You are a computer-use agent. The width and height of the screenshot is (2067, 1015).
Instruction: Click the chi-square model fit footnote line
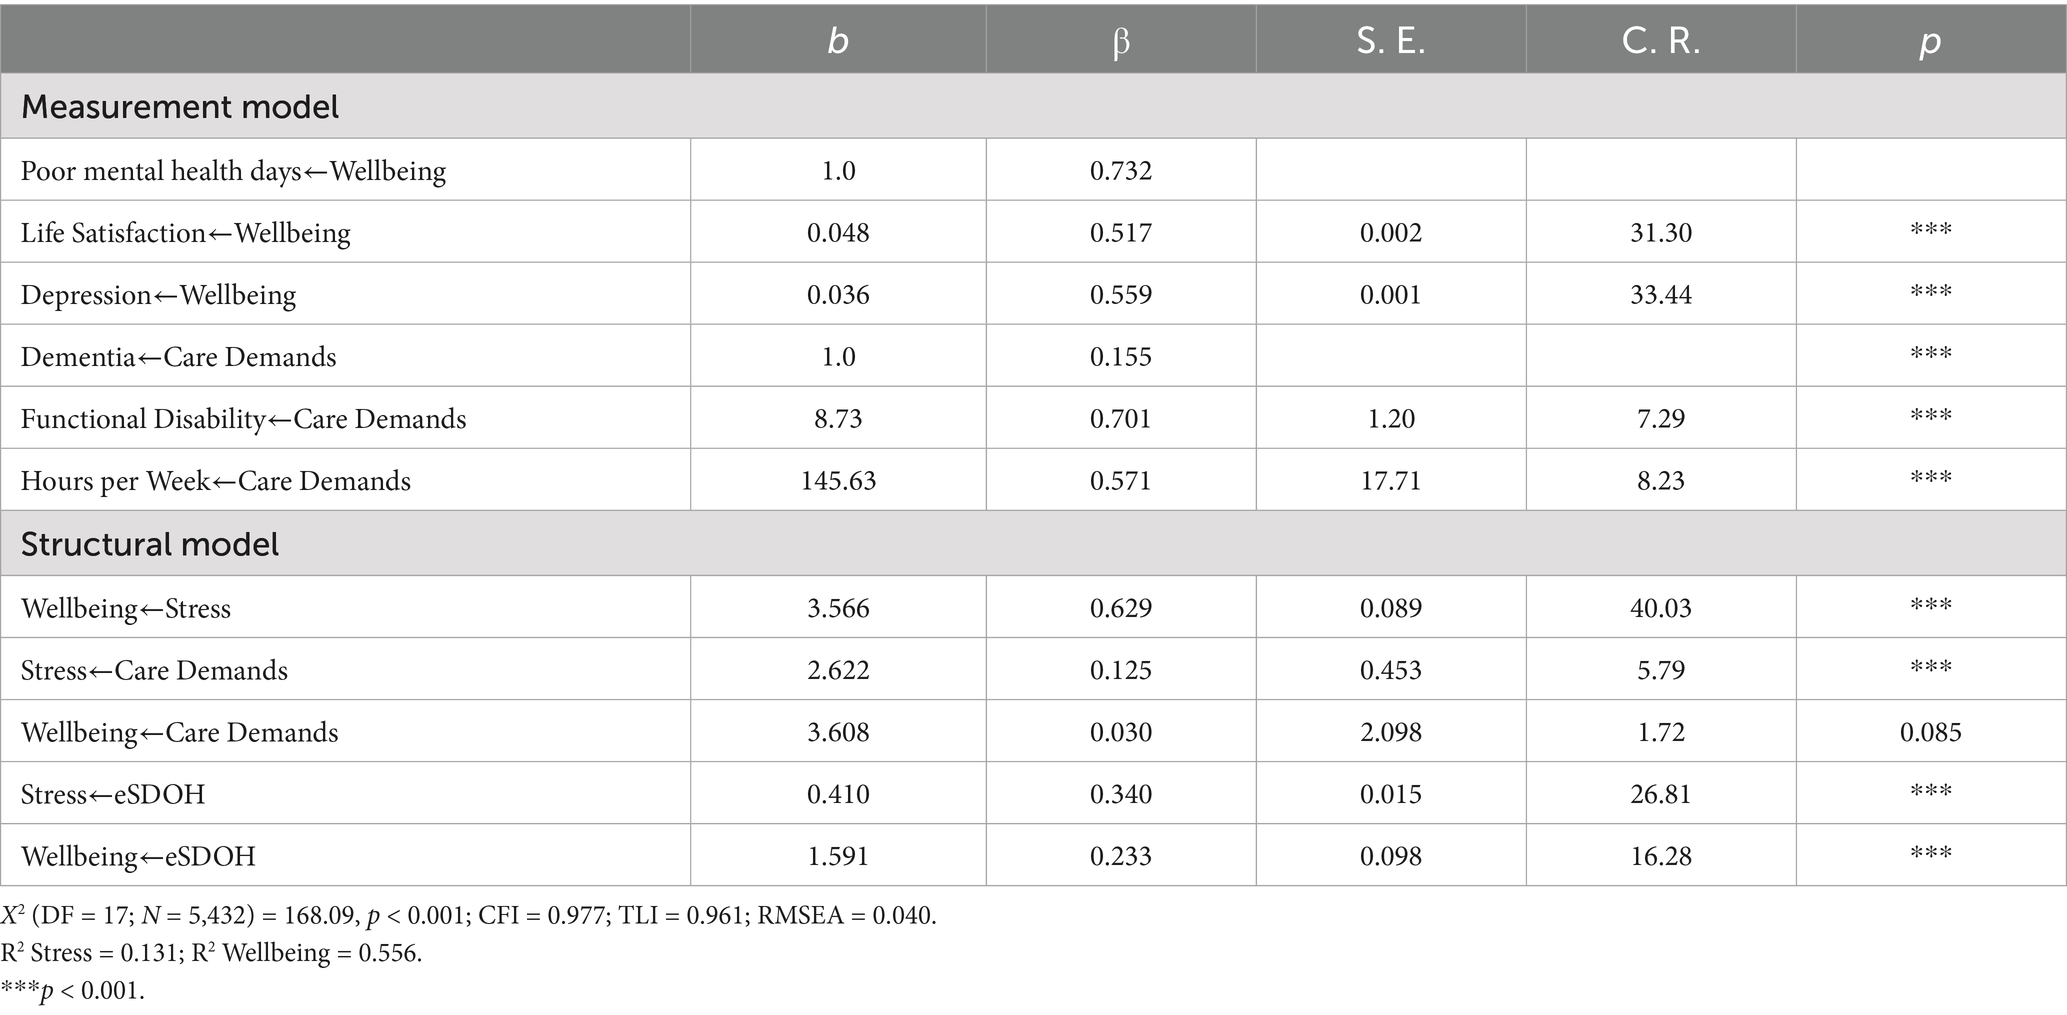click(x=469, y=915)
